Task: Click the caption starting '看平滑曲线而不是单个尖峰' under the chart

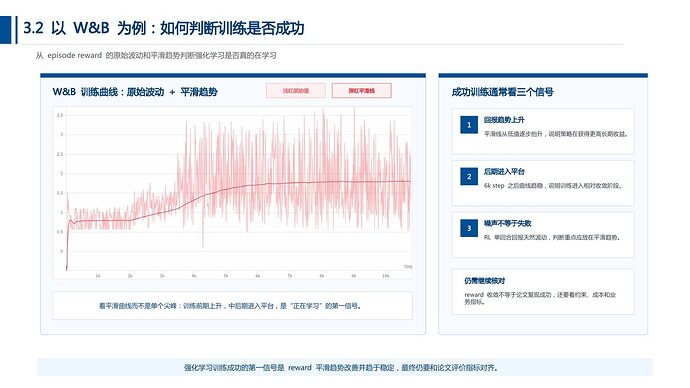Action: tap(230, 306)
